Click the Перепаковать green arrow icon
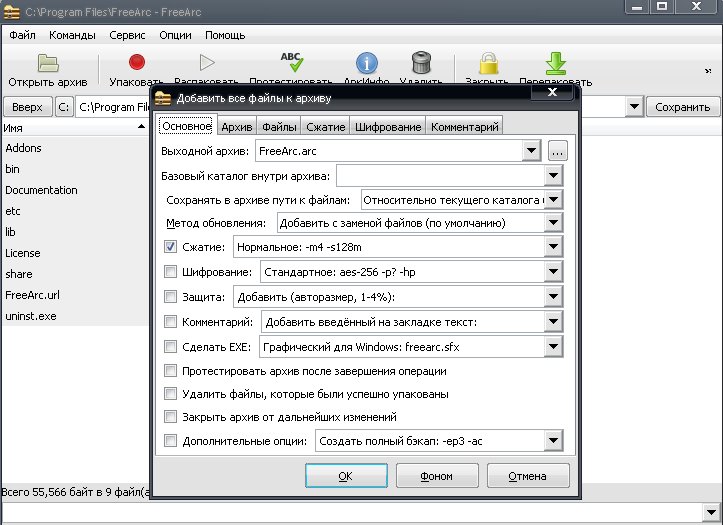 [555, 64]
